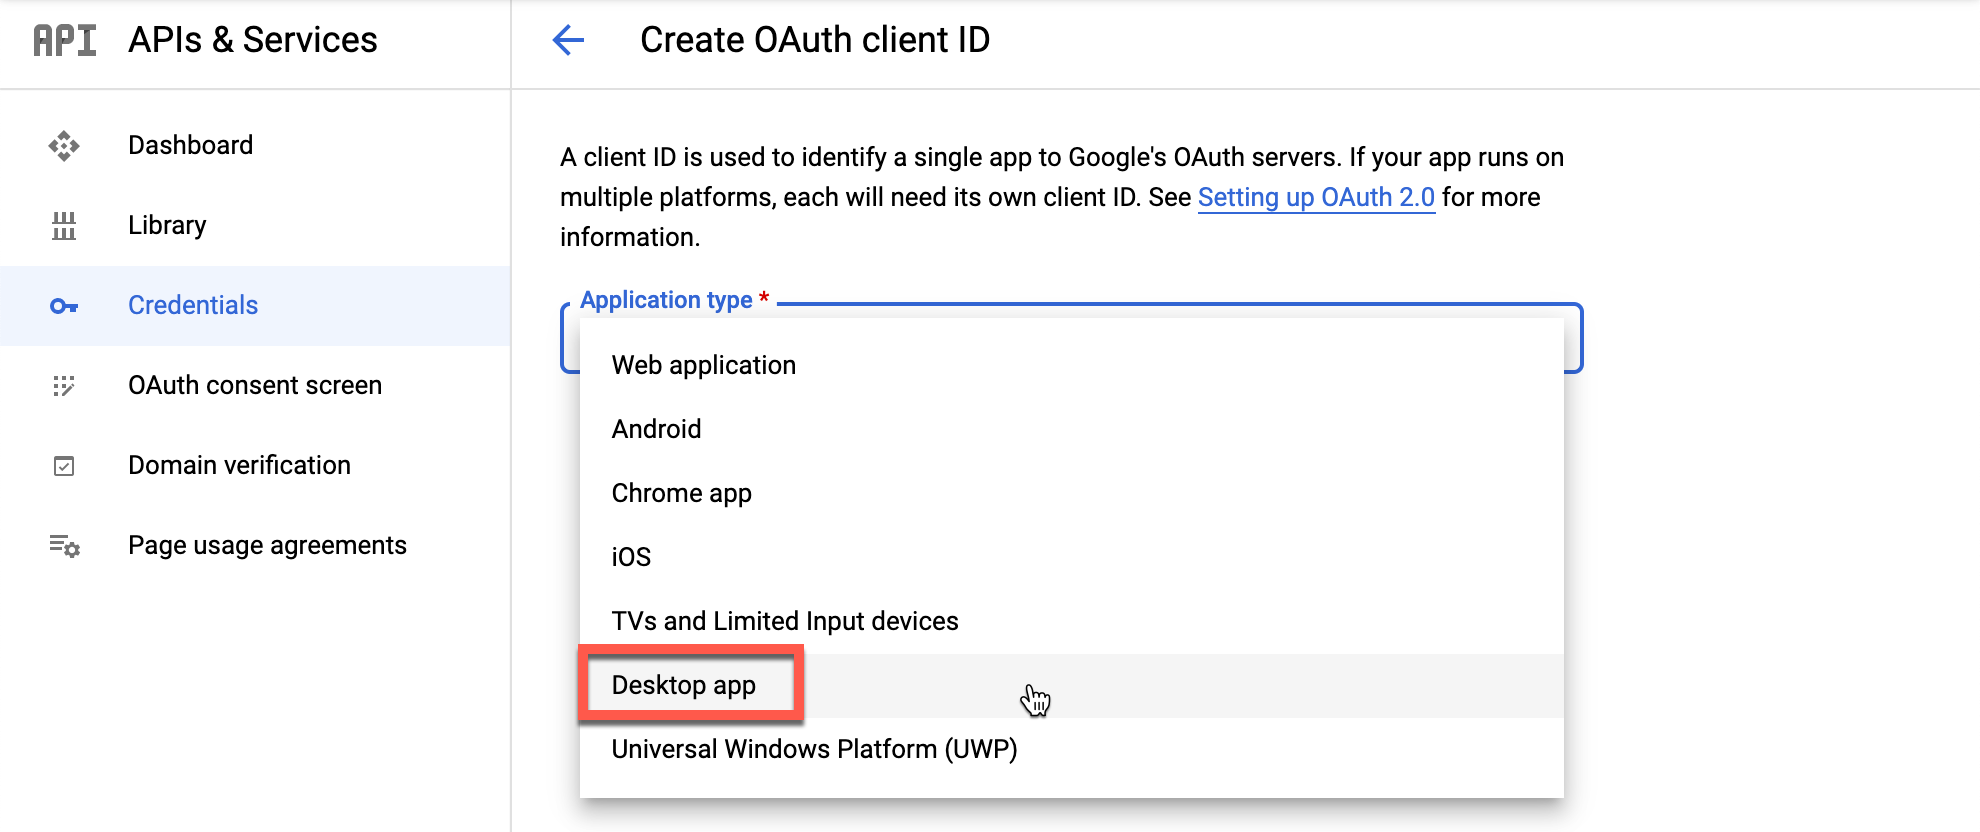Click the Library sidebar icon
Screen dimensions: 1980x832
(64, 226)
